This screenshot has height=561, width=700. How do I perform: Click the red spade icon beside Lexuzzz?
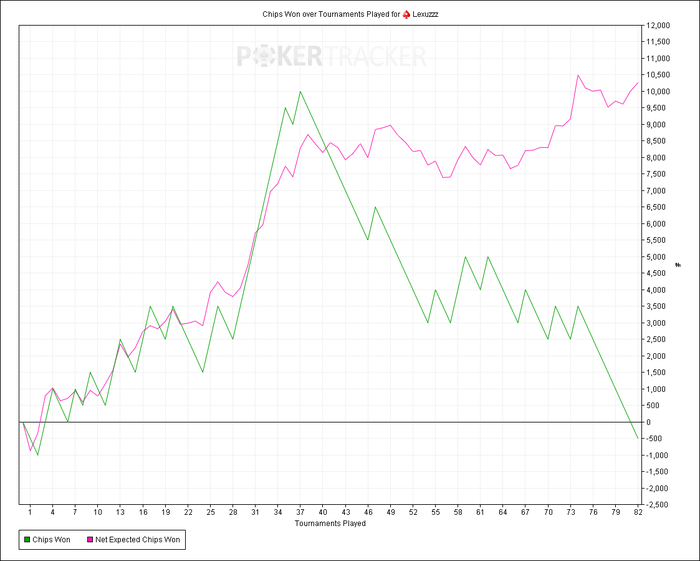(406, 14)
